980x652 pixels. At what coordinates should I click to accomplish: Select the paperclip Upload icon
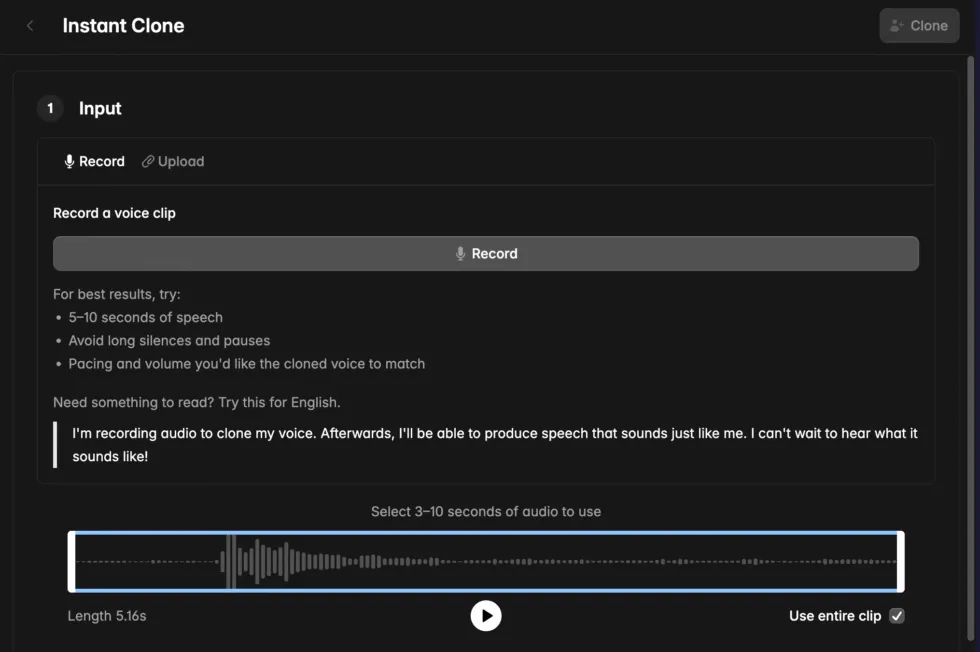pyautogui.click(x=146, y=160)
